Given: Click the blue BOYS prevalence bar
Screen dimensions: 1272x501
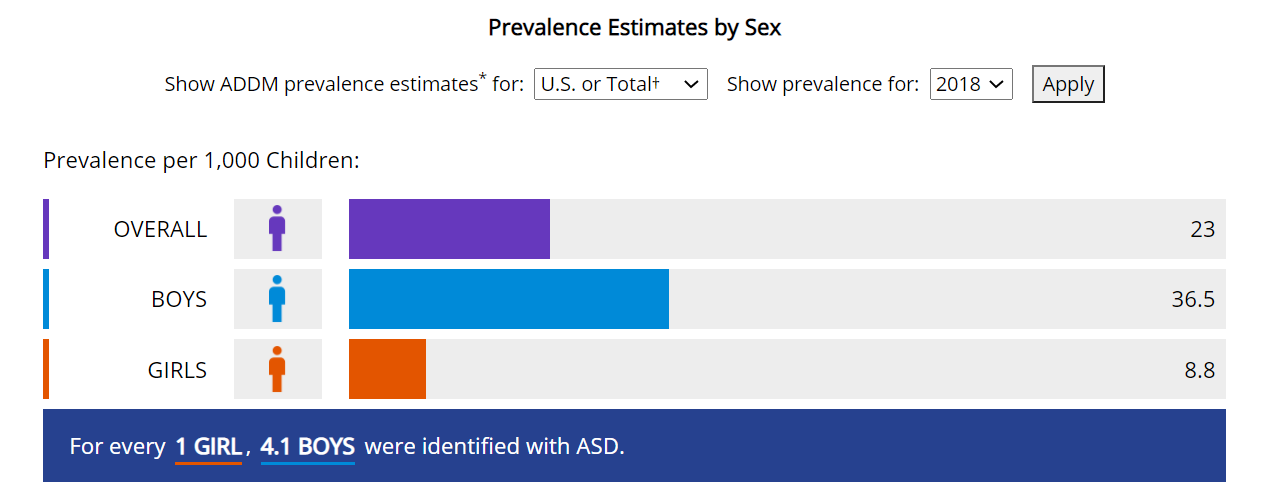Looking at the screenshot, I should pyautogui.click(x=509, y=299).
